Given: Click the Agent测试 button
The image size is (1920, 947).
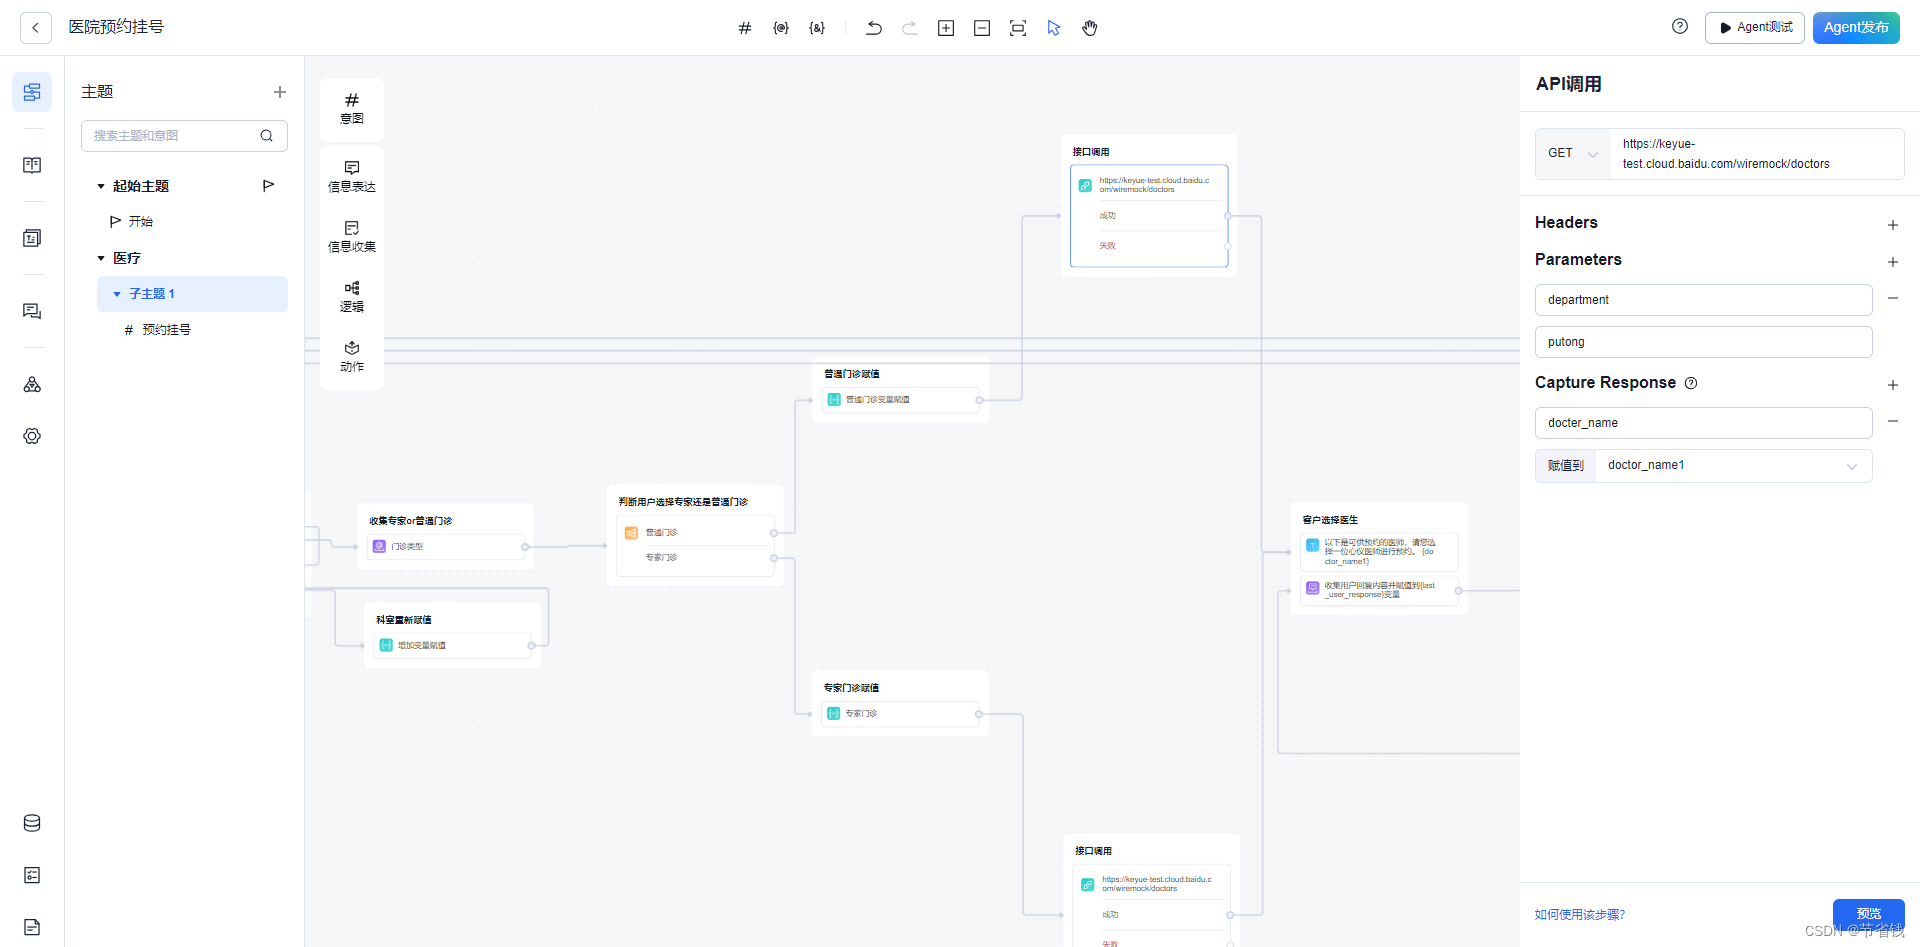Looking at the screenshot, I should click(x=1755, y=28).
